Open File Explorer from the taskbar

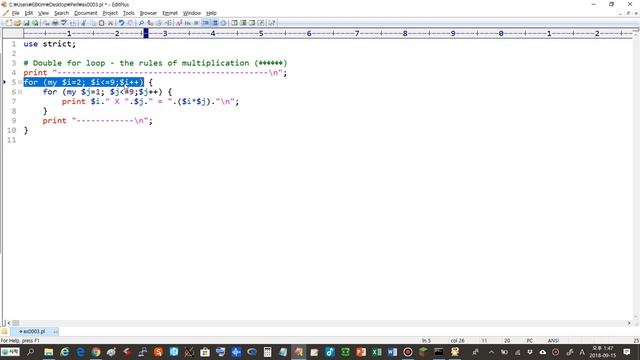tap(49, 352)
